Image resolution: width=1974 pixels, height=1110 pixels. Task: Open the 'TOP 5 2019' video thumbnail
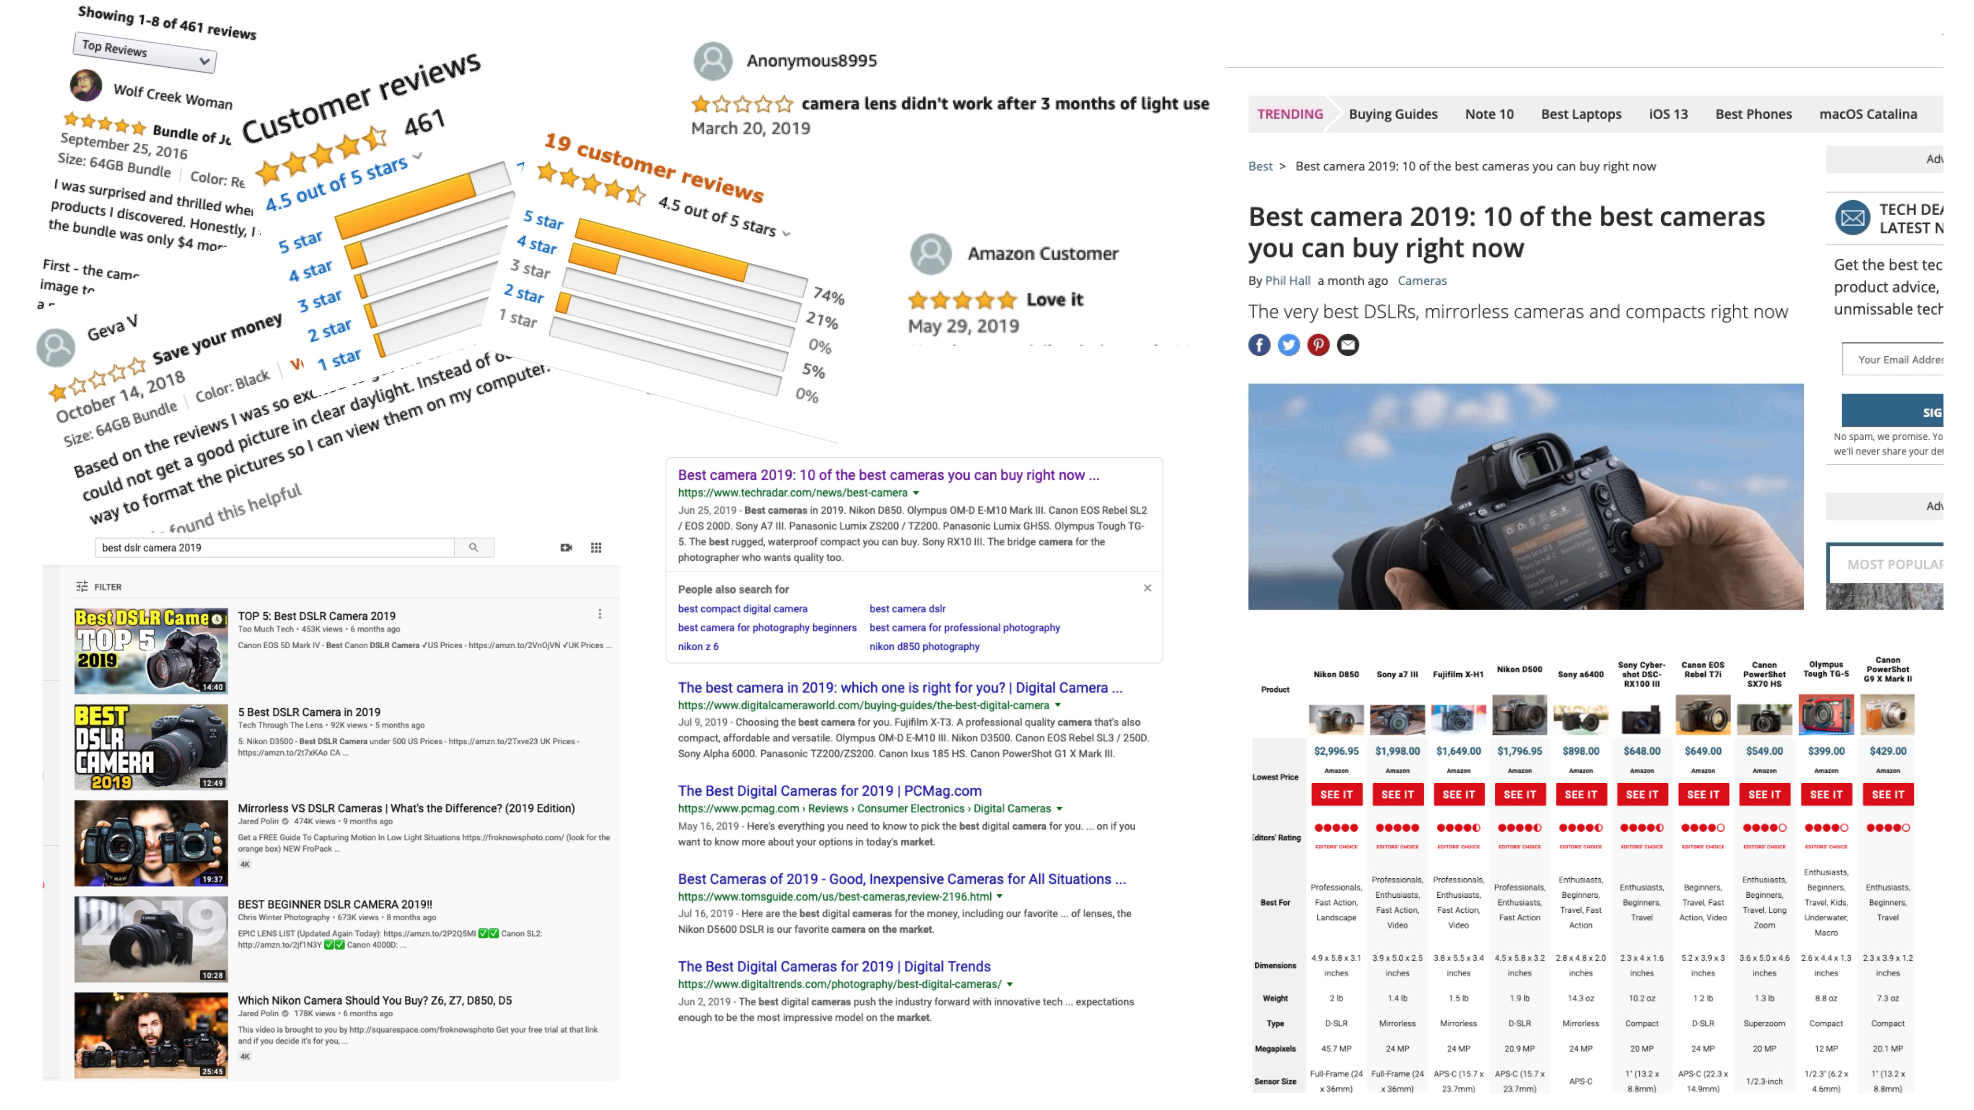pyautogui.click(x=151, y=651)
